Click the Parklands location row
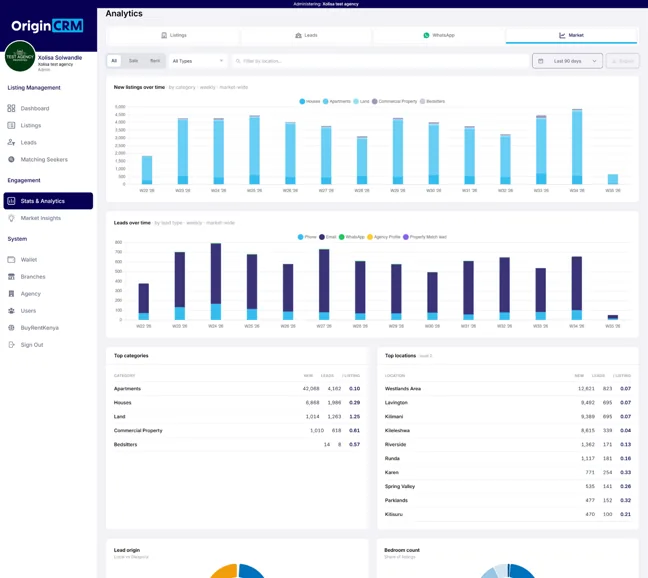This screenshot has width=648, height=578. 508,500
